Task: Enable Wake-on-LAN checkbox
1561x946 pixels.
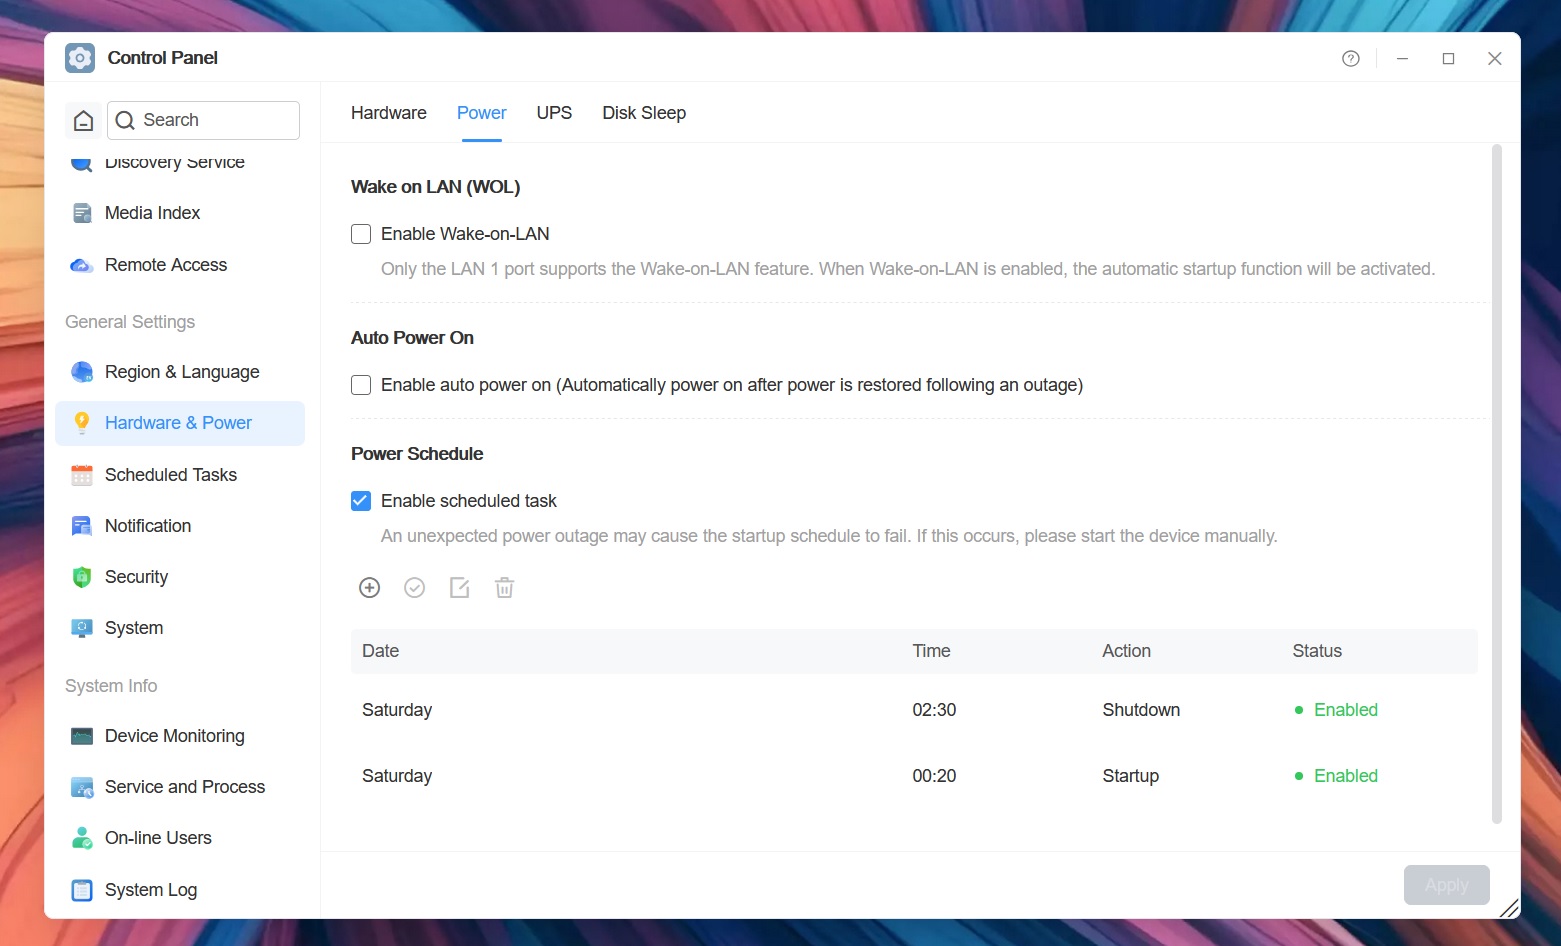Action: (361, 234)
